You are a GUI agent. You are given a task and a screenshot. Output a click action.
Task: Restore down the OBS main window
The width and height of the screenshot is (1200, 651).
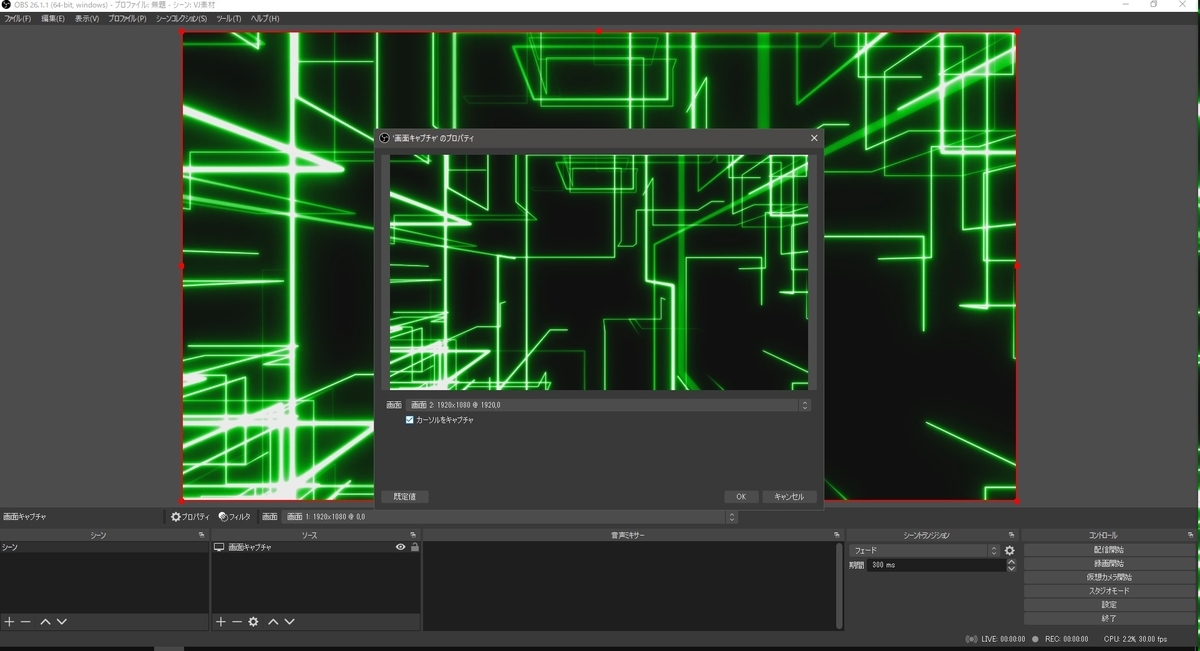1154,5
